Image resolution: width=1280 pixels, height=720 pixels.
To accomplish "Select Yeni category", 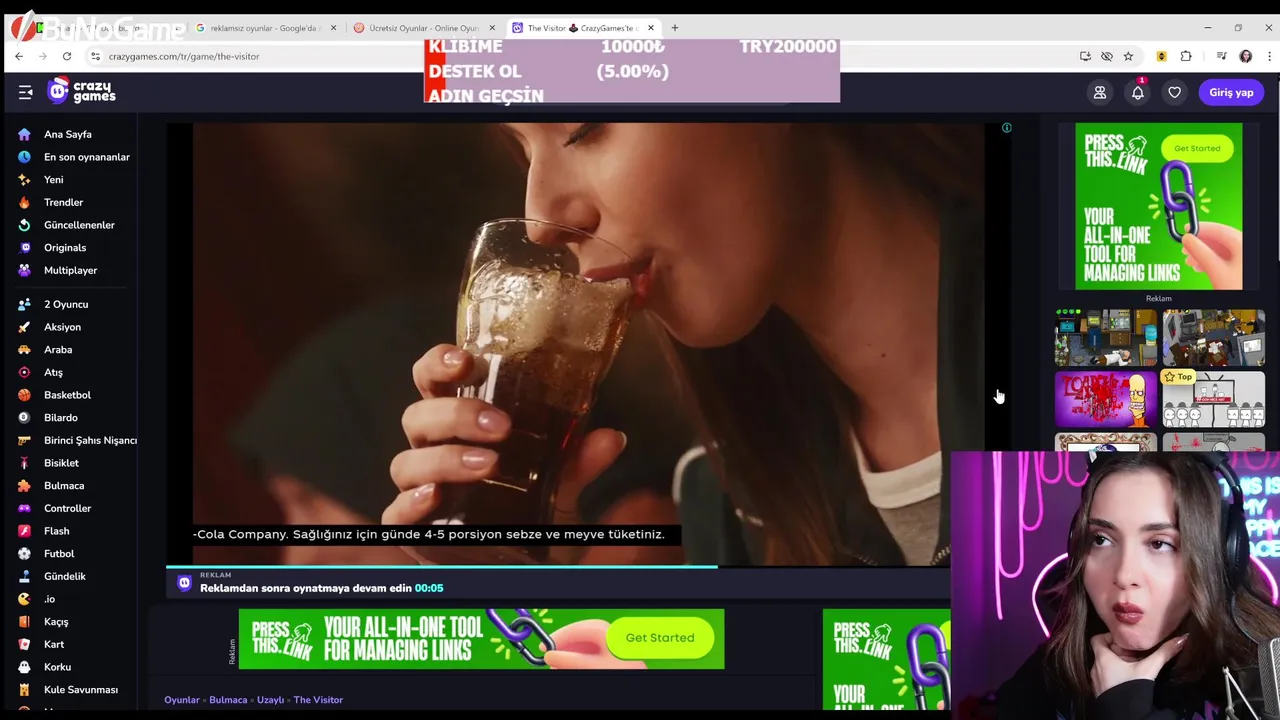I will [x=53, y=180].
